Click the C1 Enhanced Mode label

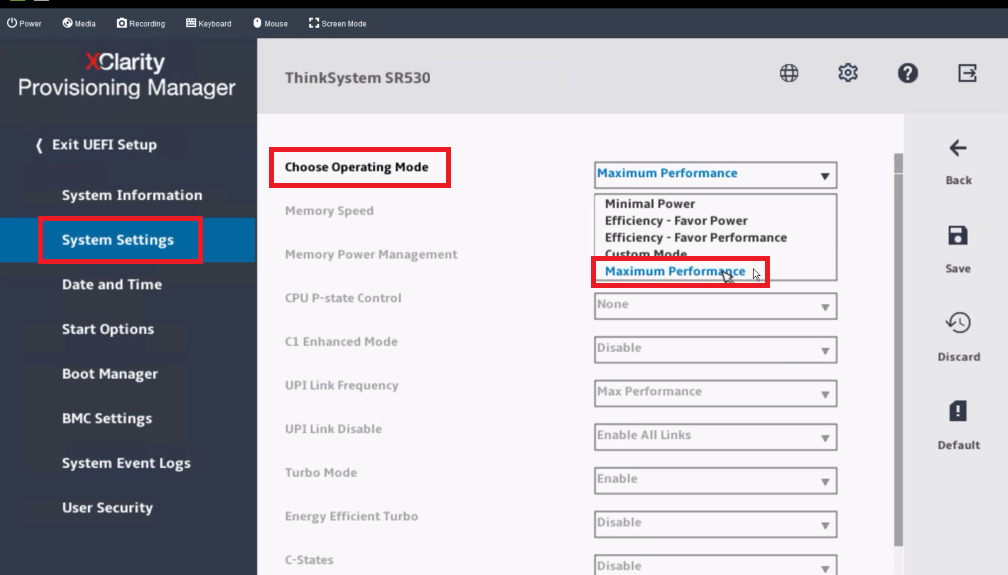click(x=341, y=342)
